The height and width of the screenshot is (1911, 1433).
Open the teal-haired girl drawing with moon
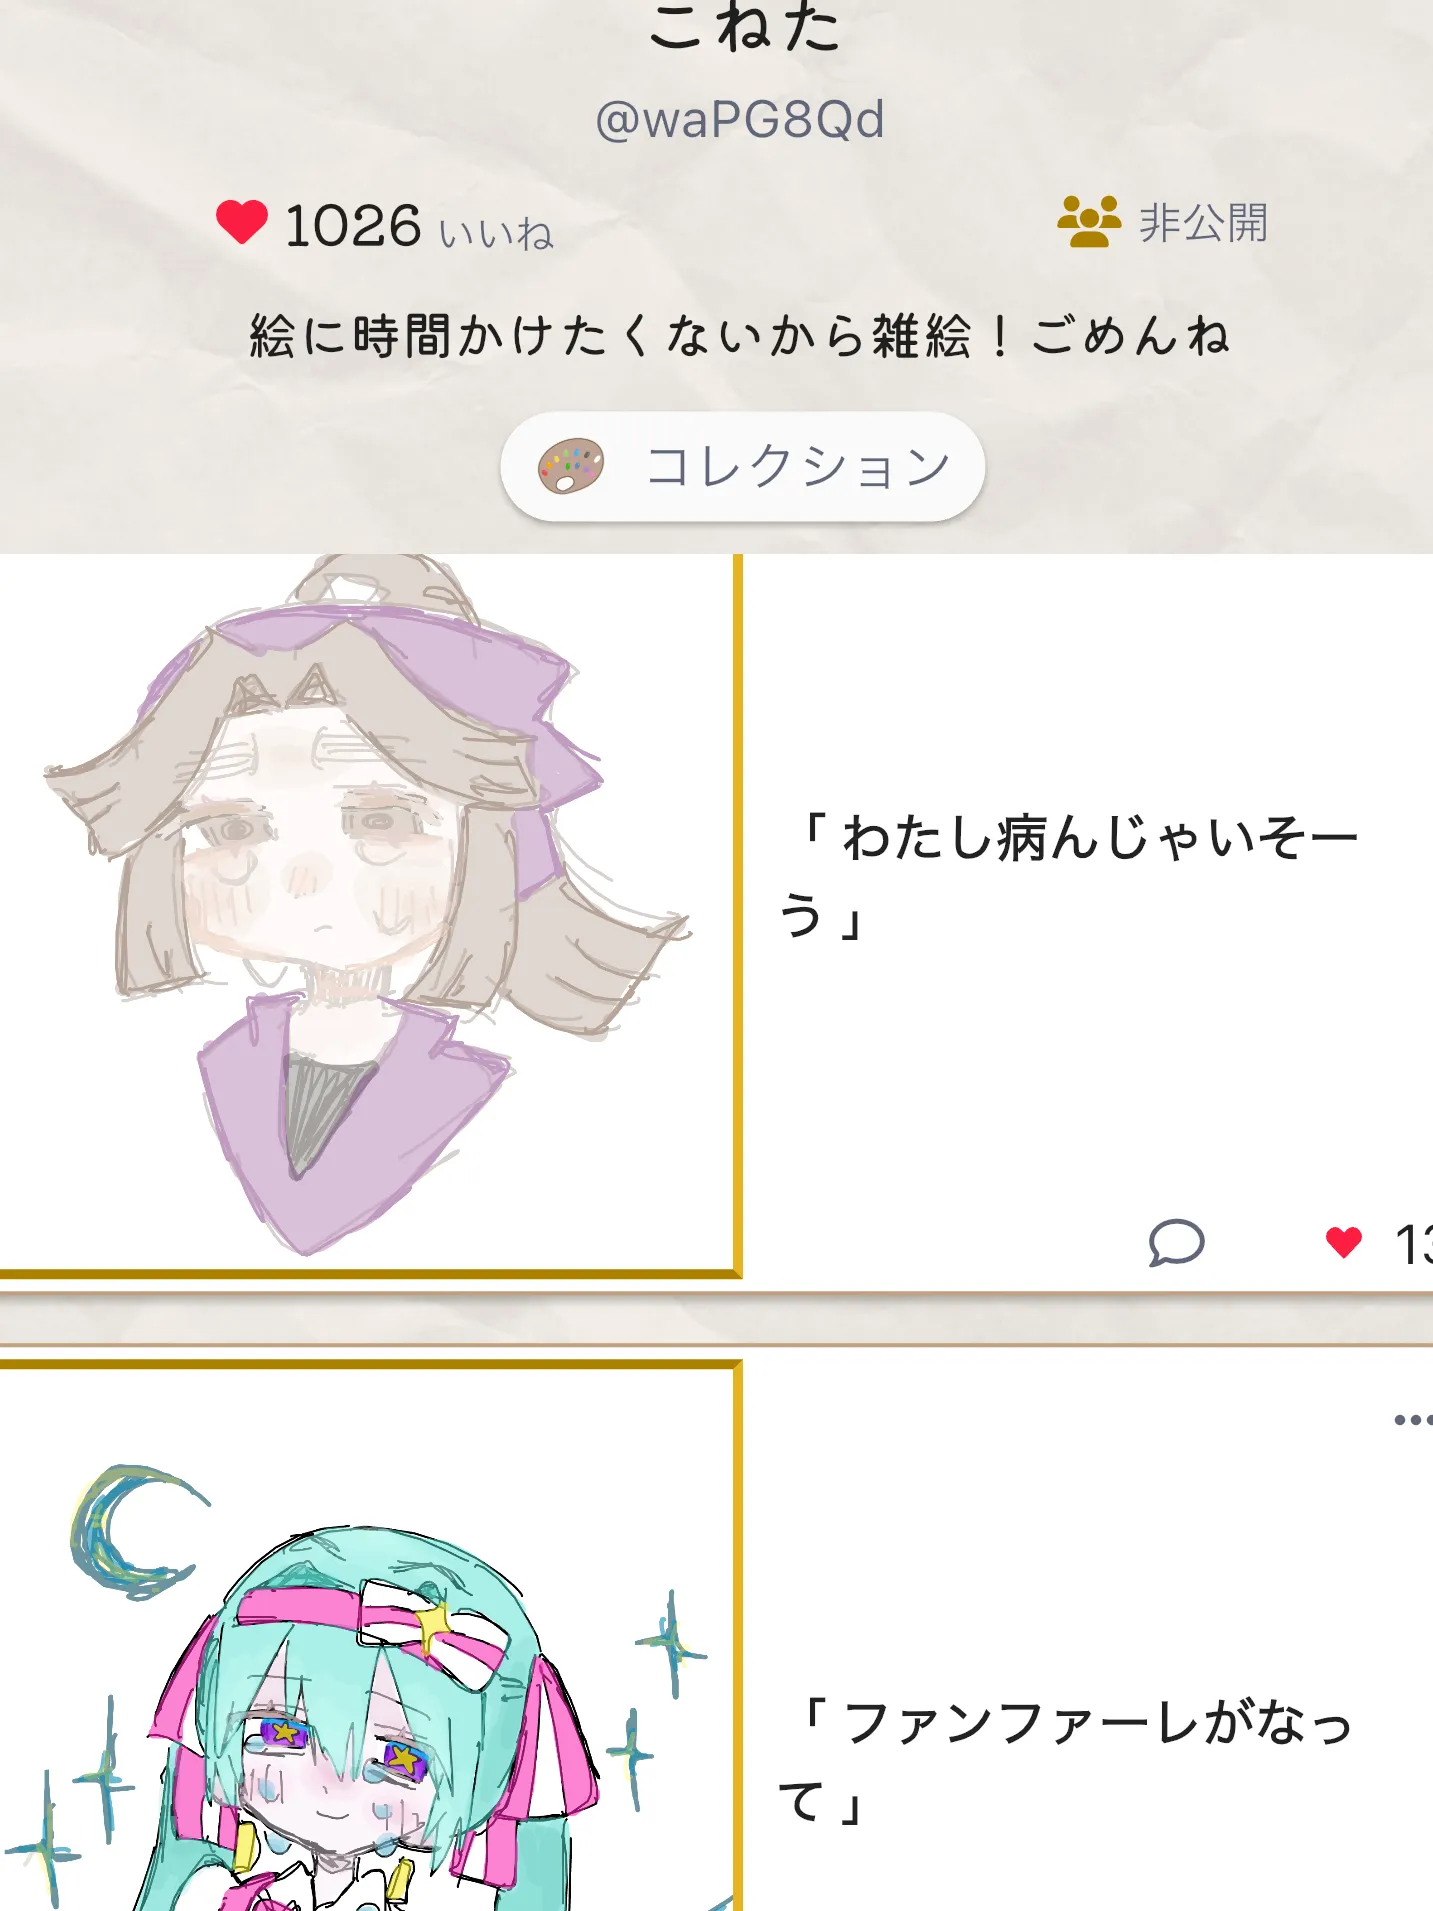pyautogui.click(x=366, y=1640)
